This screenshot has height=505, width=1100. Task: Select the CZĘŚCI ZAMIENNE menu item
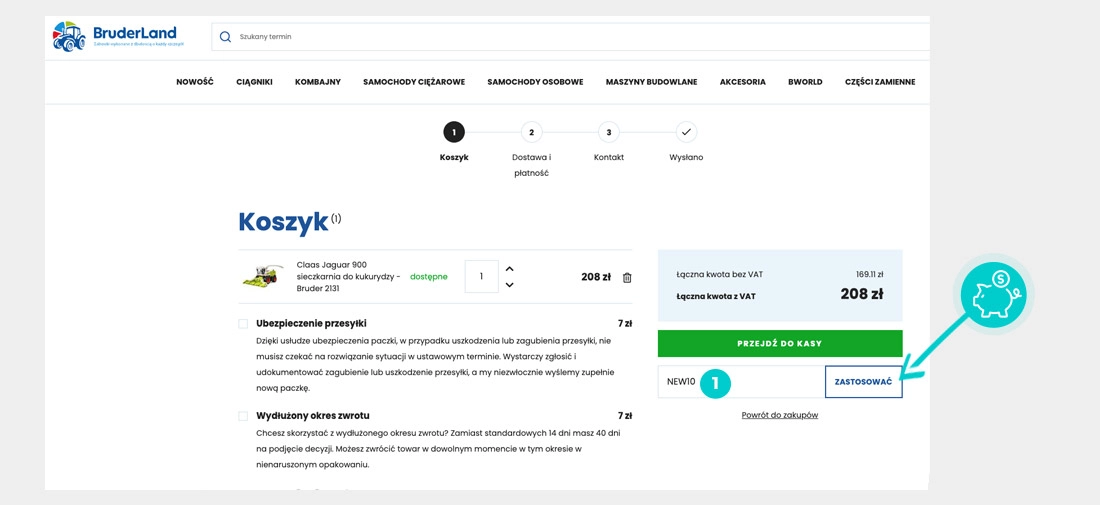(x=879, y=82)
